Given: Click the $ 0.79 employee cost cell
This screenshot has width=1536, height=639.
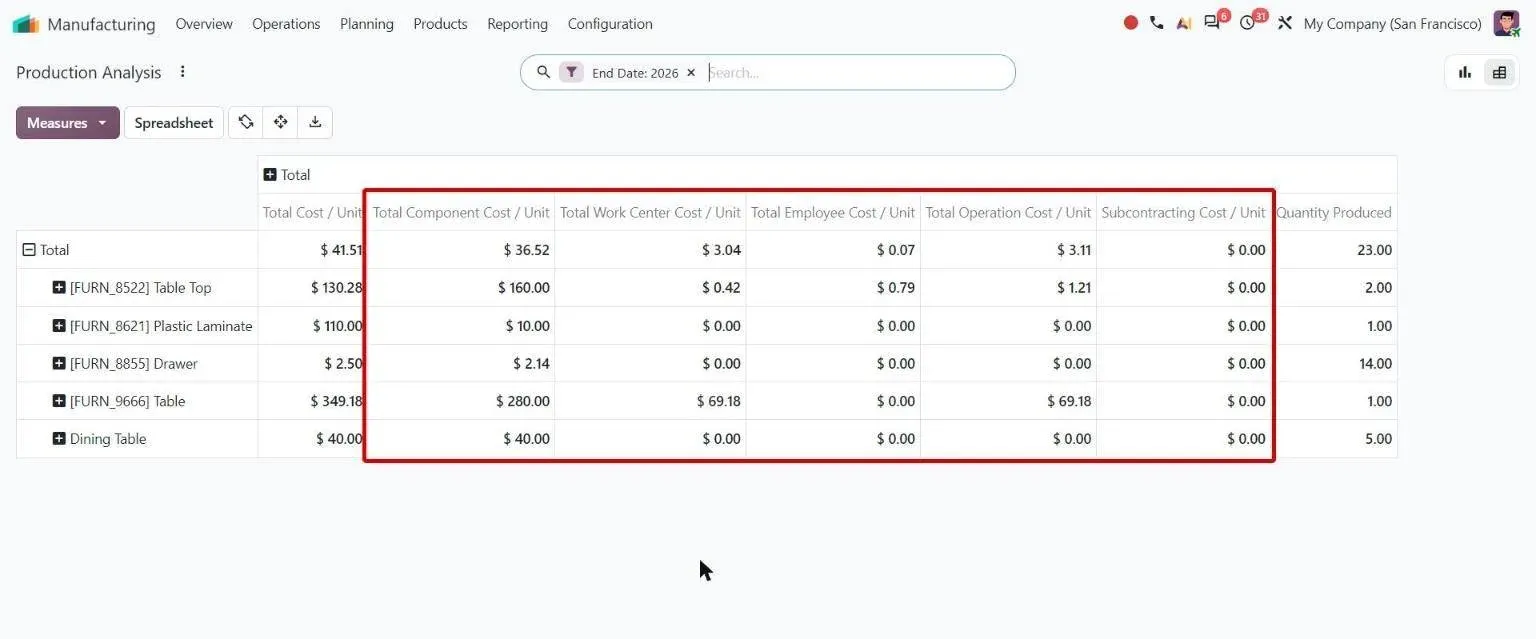Looking at the screenshot, I should (833, 288).
